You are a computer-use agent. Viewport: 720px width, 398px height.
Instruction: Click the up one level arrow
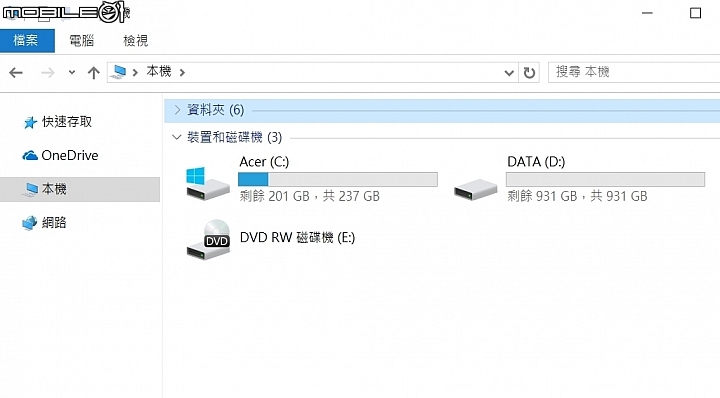[94, 73]
